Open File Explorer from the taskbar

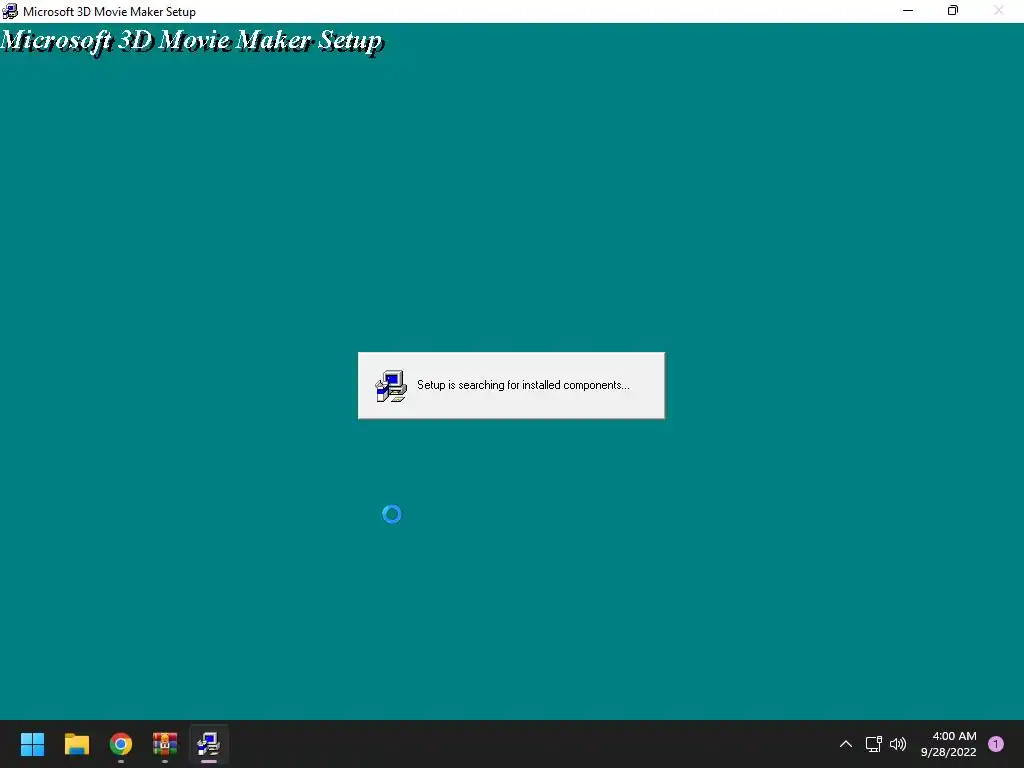point(76,744)
